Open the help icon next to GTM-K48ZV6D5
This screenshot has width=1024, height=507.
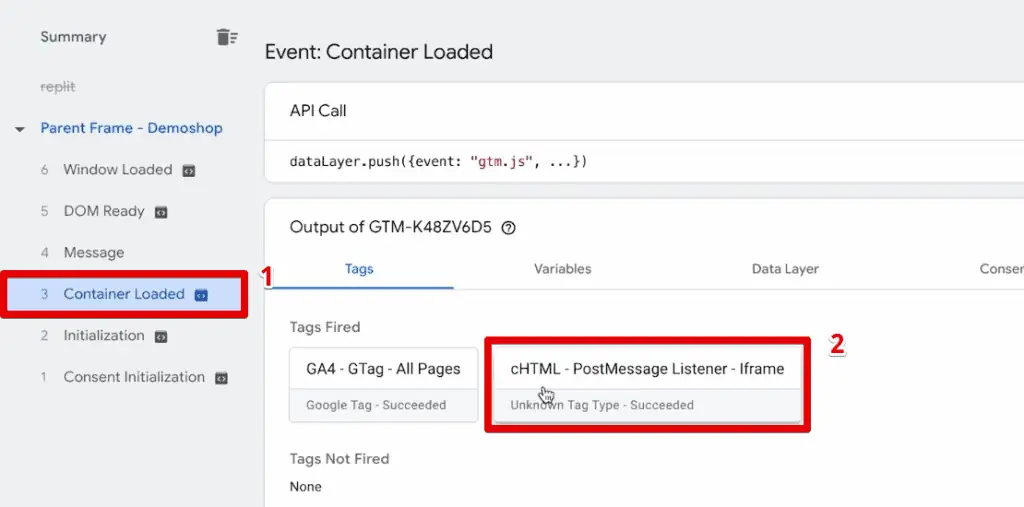pyautogui.click(x=508, y=228)
